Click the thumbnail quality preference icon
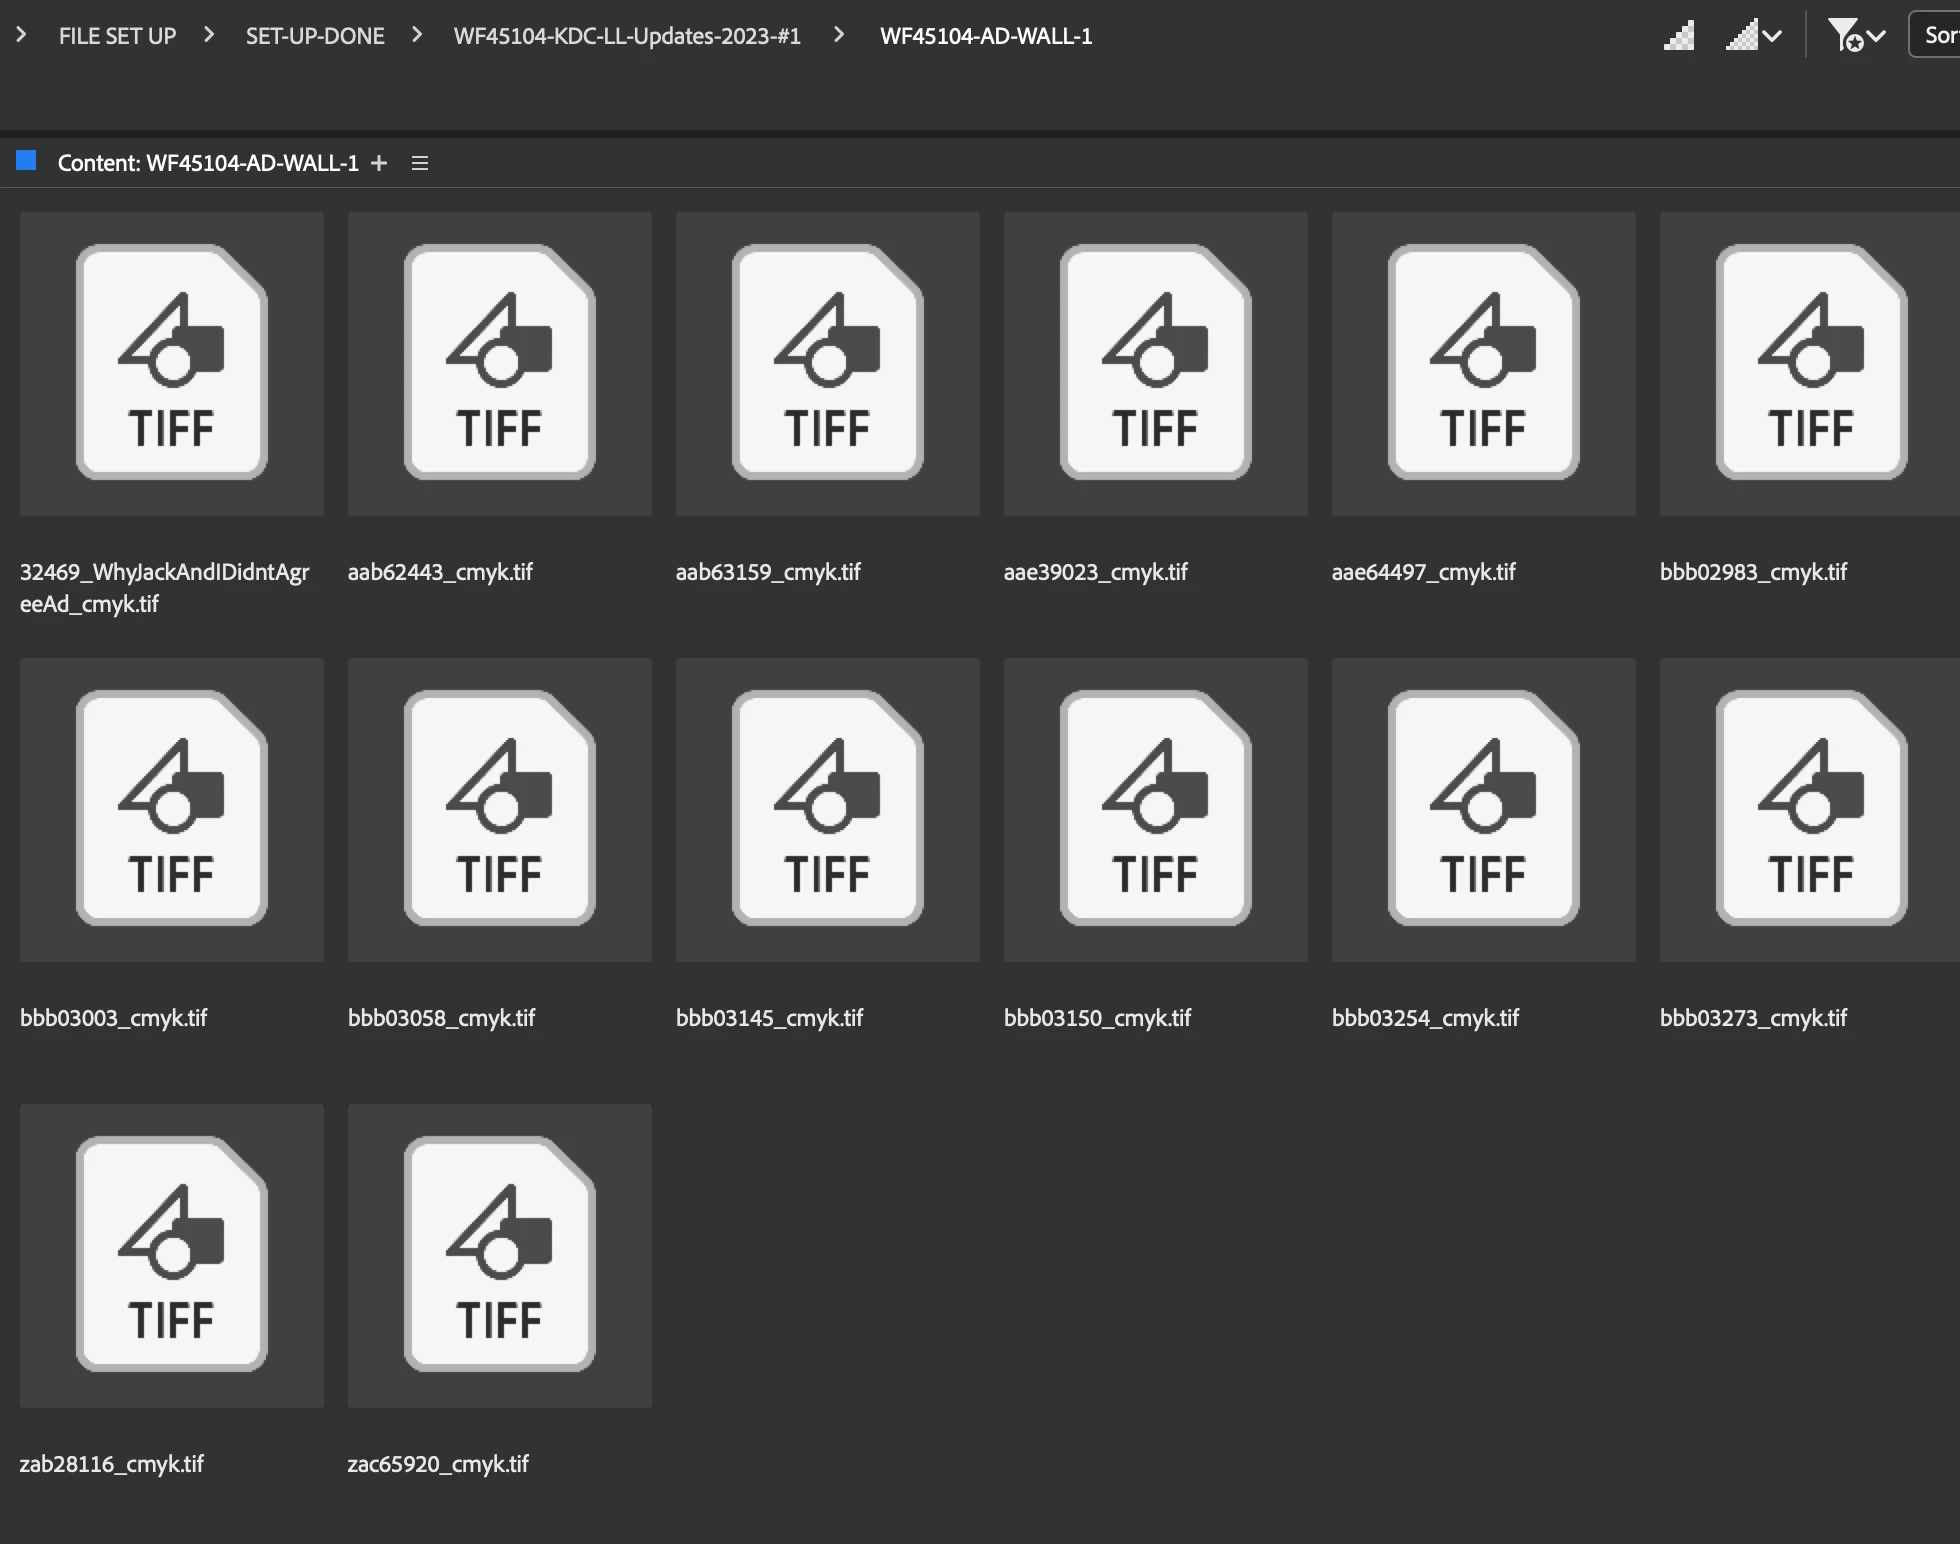The width and height of the screenshot is (1960, 1544). click(1679, 36)
